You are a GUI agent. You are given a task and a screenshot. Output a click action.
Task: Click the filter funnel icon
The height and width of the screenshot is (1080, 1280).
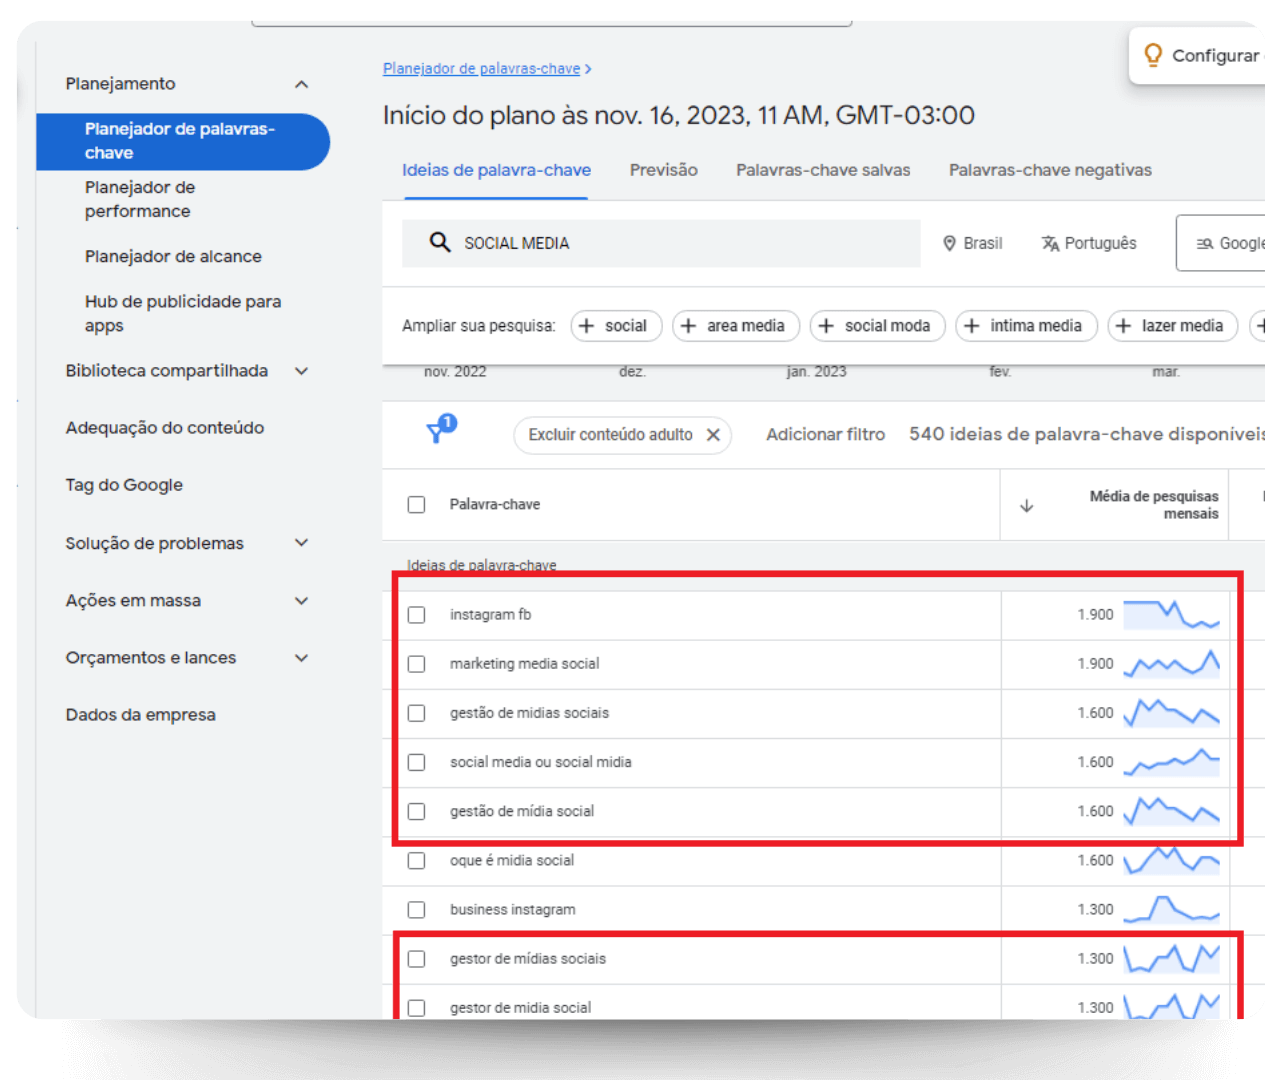[x=438, y=432]
